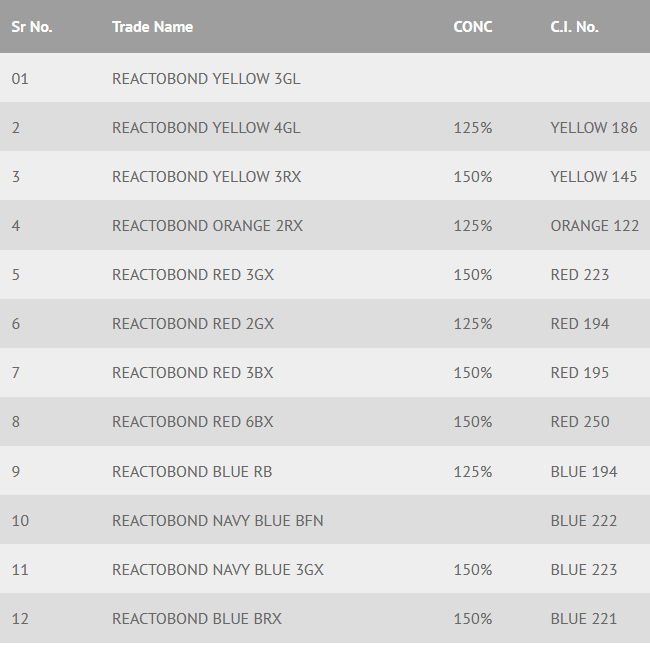Click the RED 194 C.I. number
Viewport: 650px width, 647px height.
[579, 324]
